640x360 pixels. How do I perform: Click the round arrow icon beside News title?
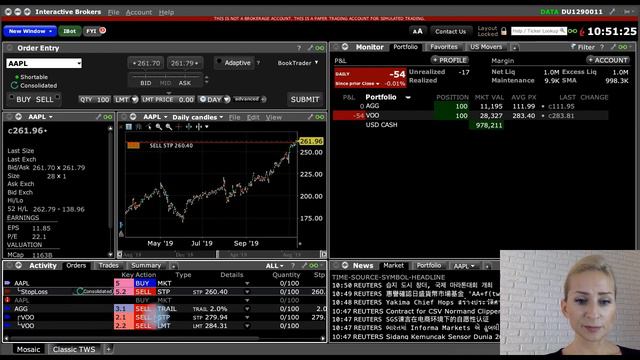[345, 265]
